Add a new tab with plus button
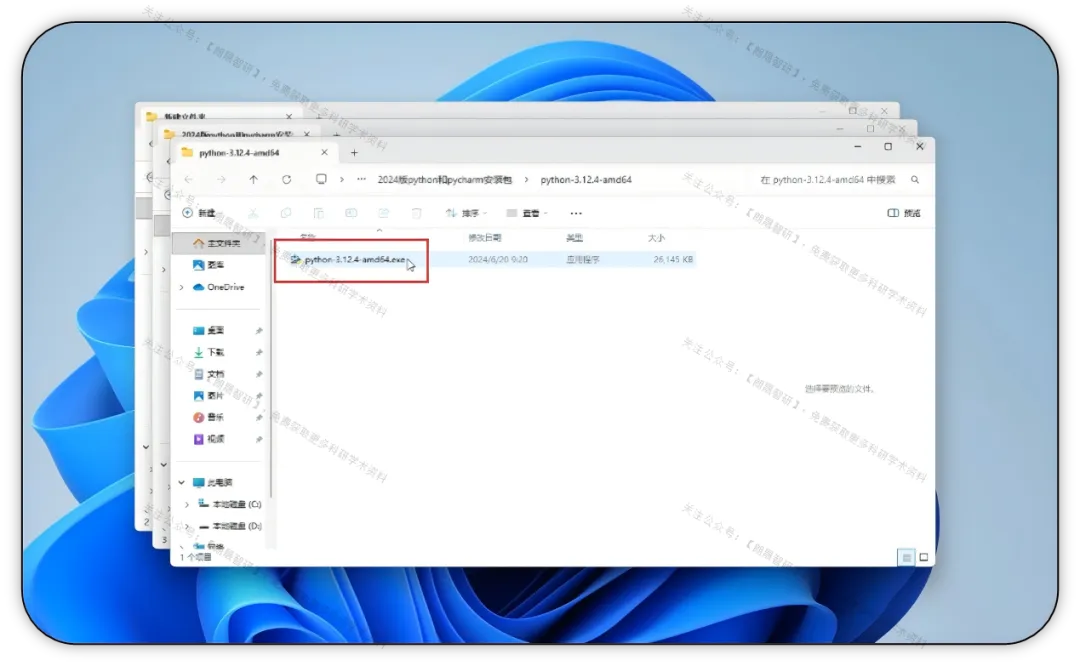The image size is (1080, 666). [354, 153]
